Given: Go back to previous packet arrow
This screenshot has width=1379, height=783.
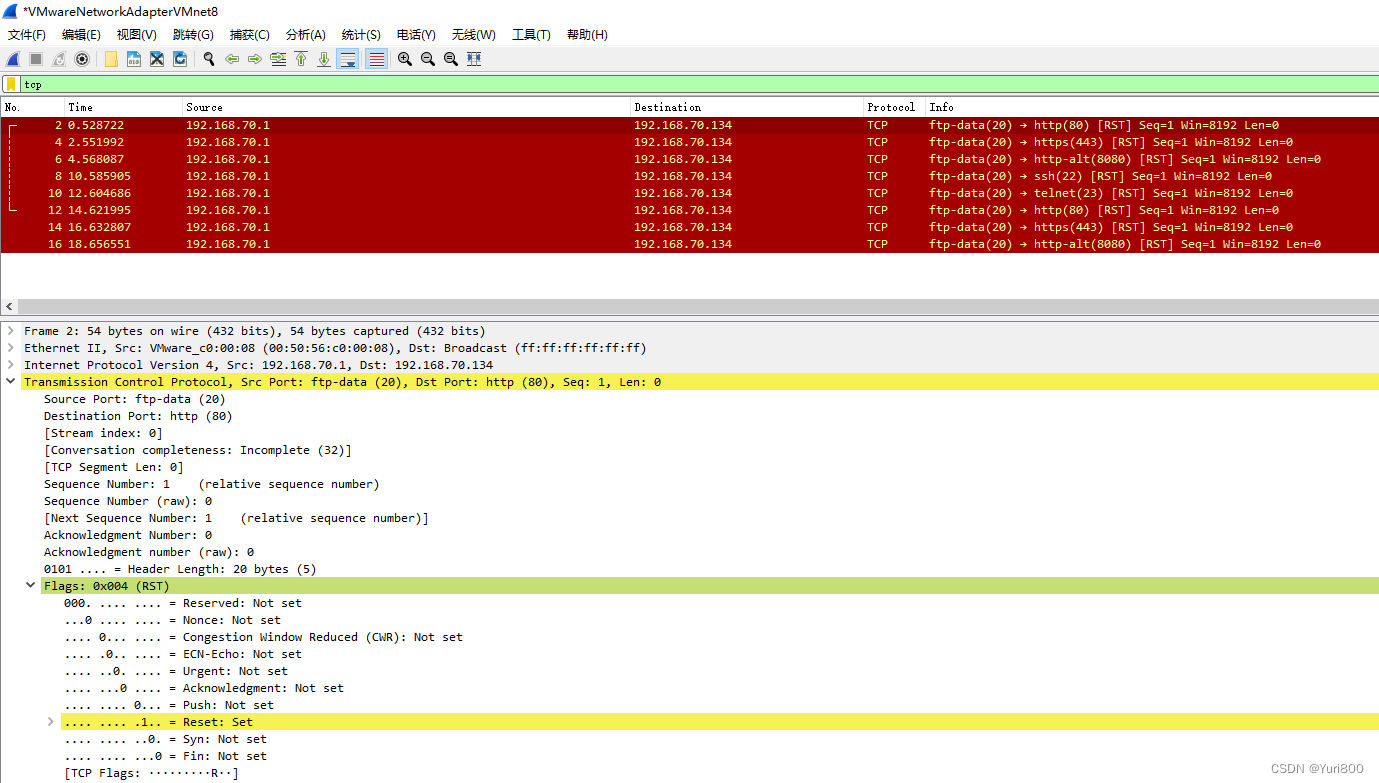Looking at the screenshot, I should coord(232,59).
